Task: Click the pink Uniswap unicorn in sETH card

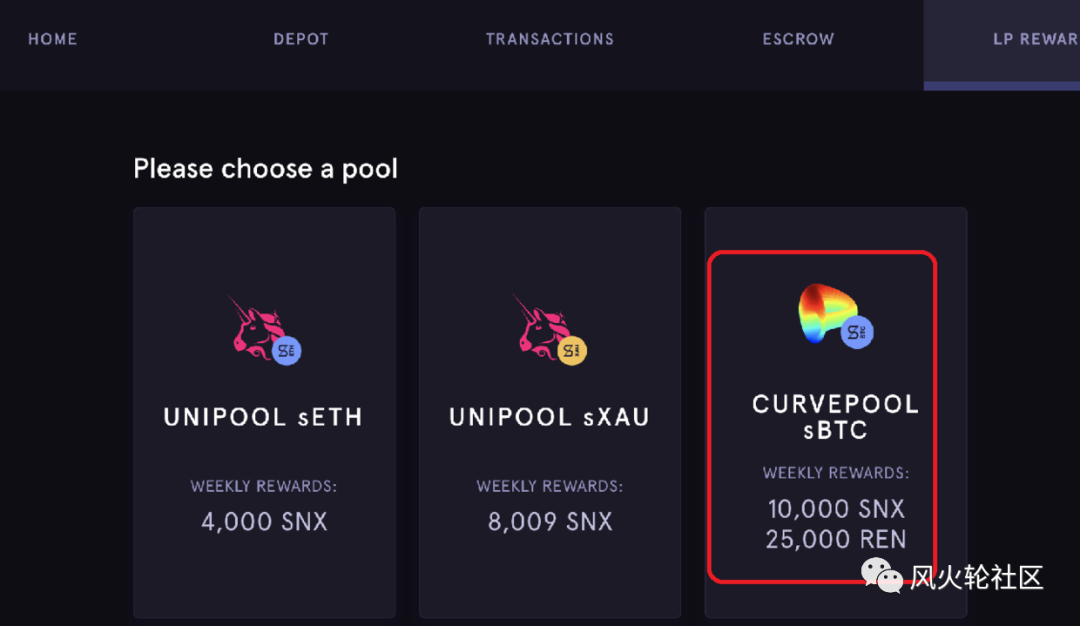Action: [x=256, y=327]
